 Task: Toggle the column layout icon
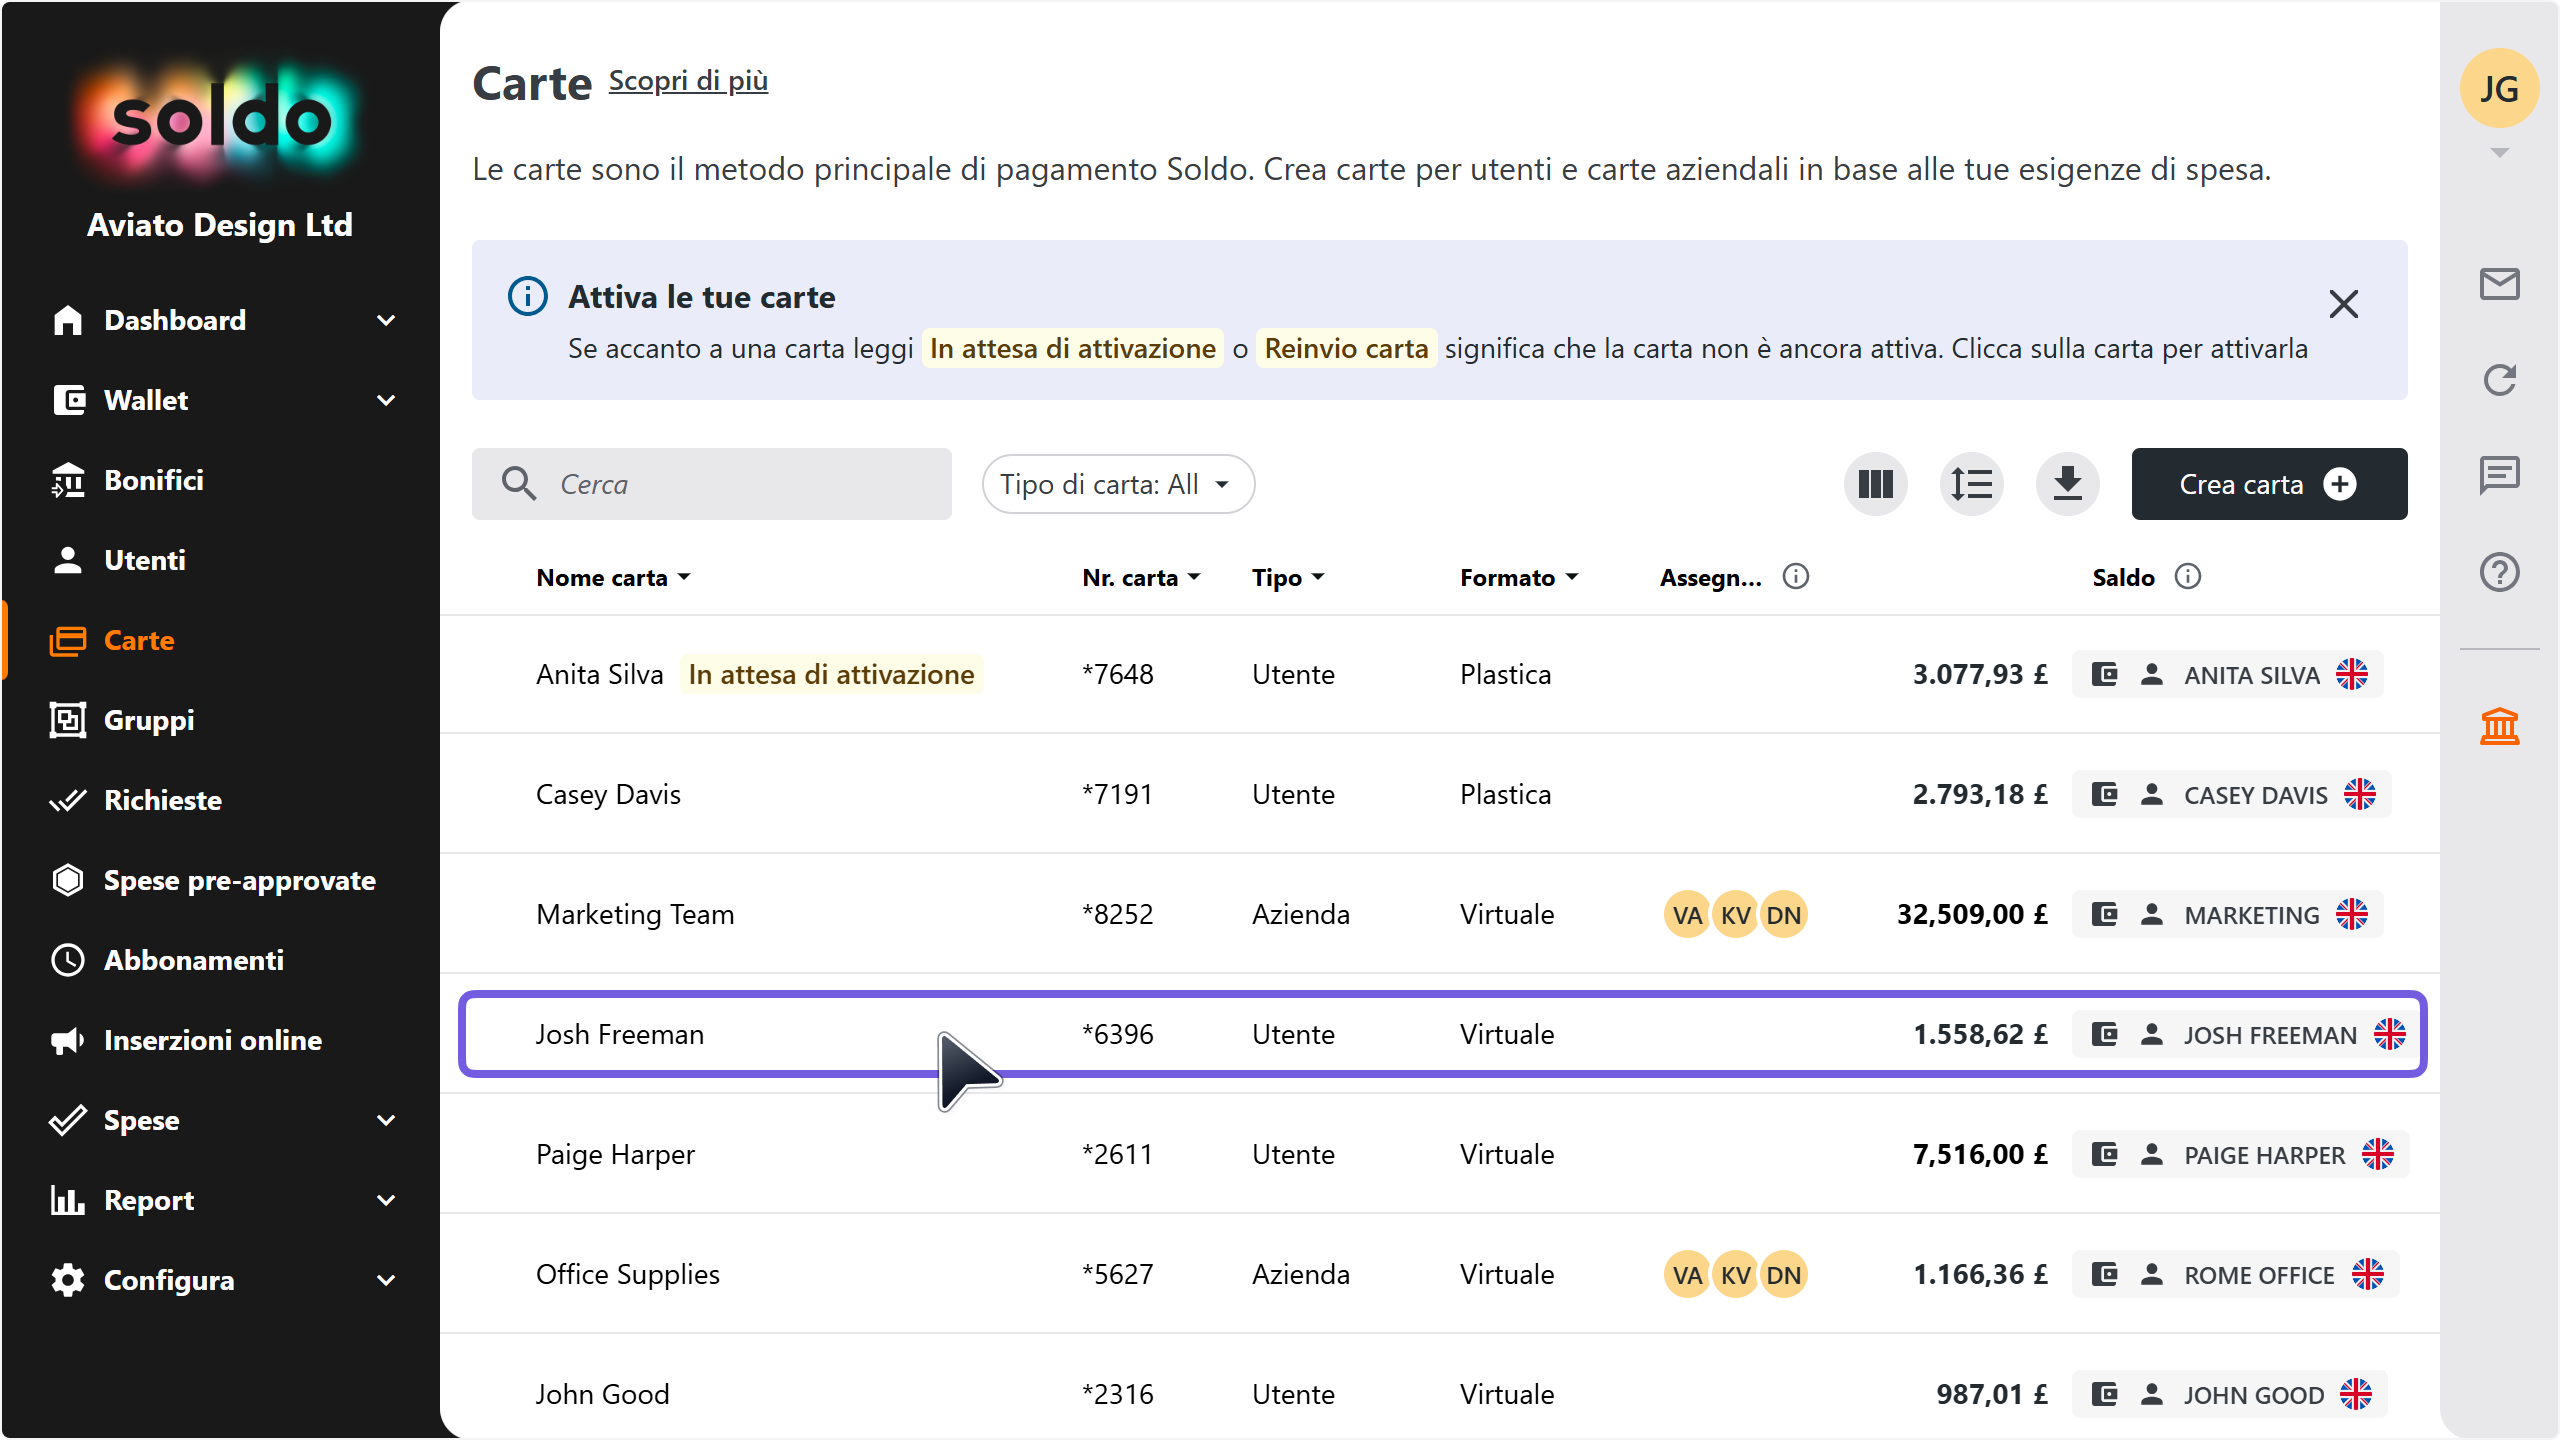[1875, 485]
